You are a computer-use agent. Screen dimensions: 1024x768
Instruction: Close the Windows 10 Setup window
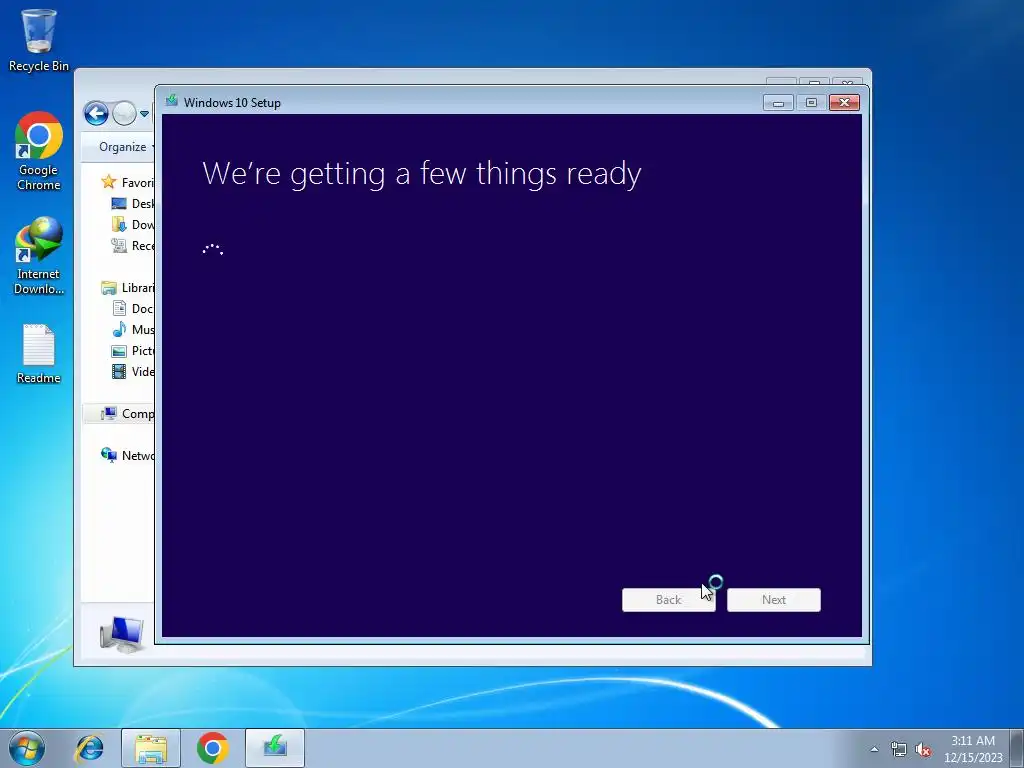point(844,103)
